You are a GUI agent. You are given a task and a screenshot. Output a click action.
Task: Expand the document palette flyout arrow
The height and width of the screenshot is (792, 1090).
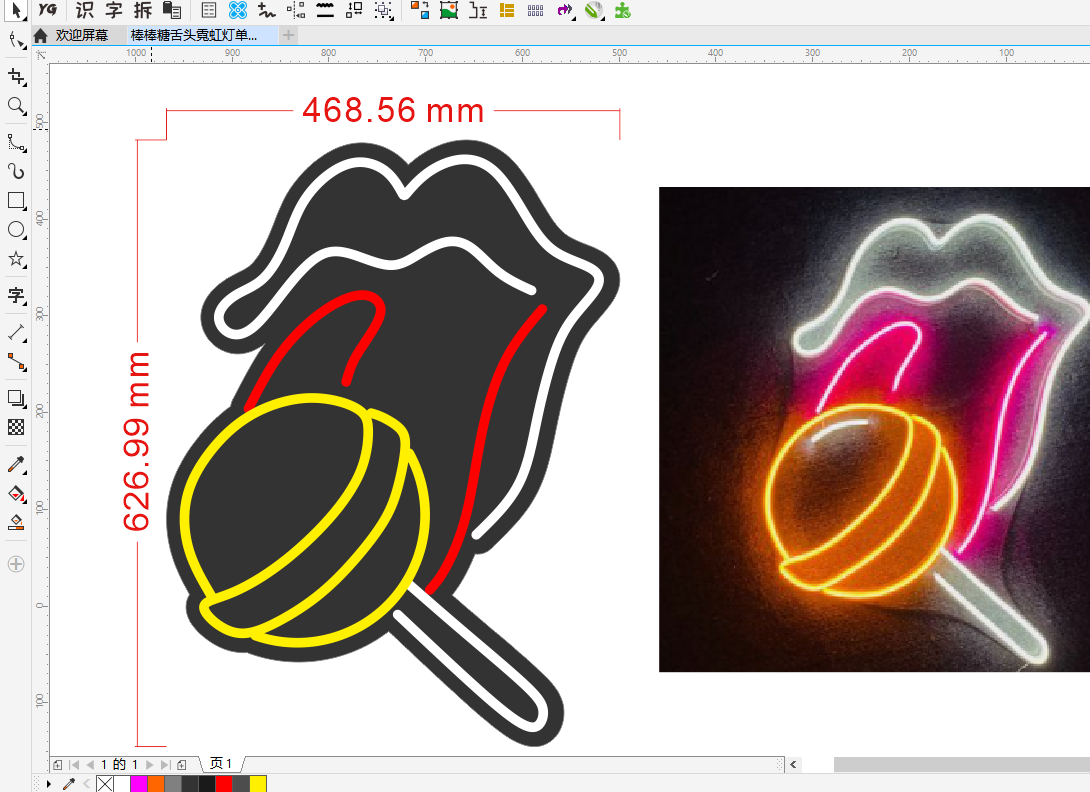[x=49, y=784]
